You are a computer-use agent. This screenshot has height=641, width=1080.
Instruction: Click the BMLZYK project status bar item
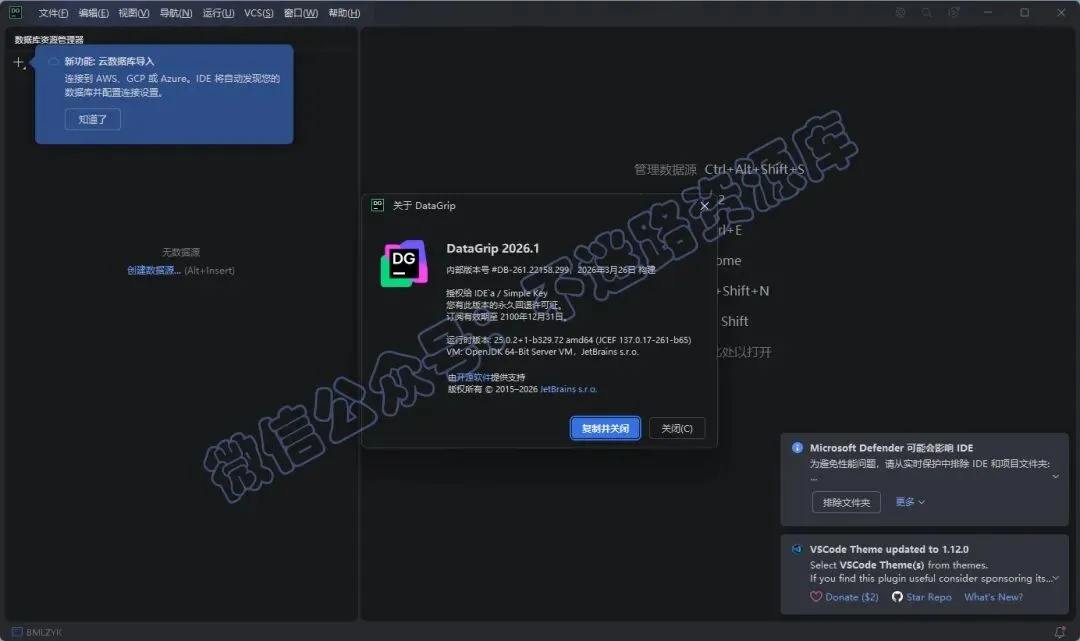pos(37,632)
